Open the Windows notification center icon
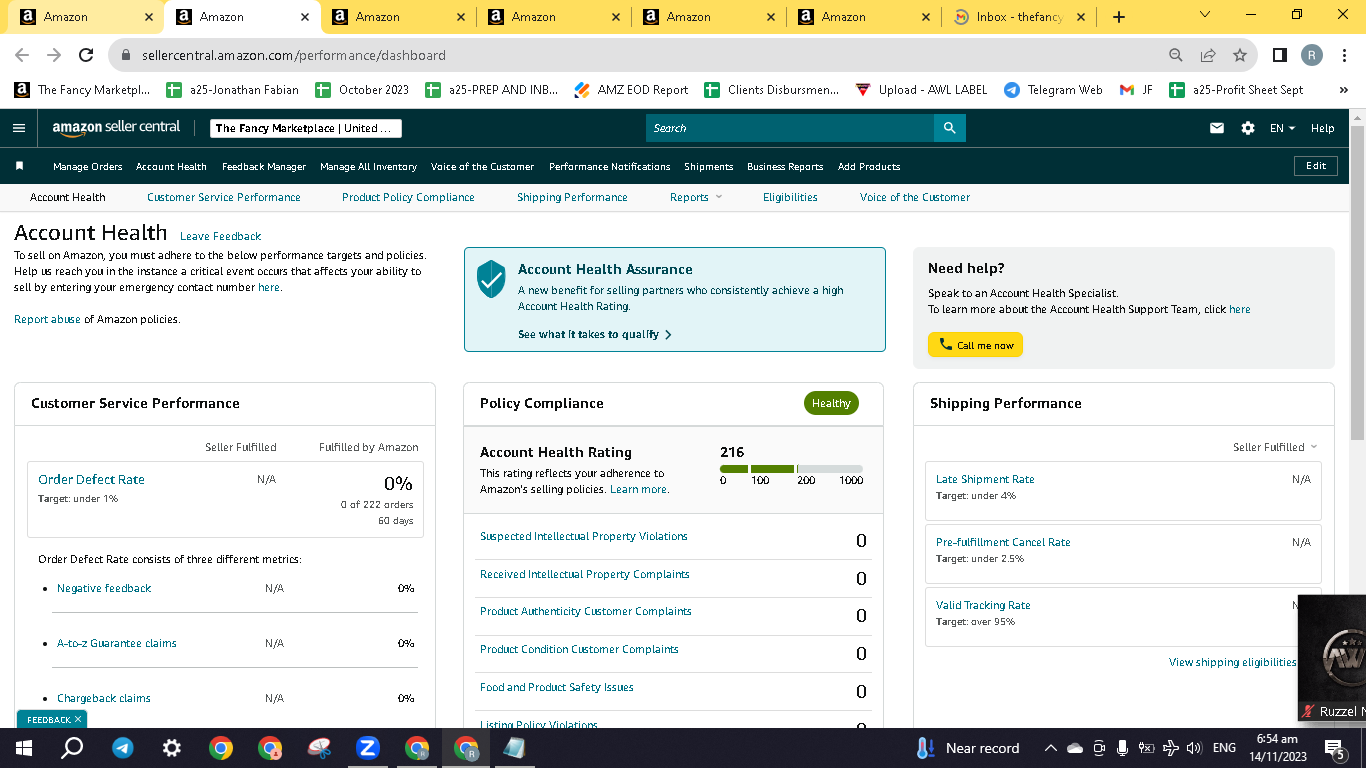Screen dimensions: 1366x768 click(x=1333, y=748)
